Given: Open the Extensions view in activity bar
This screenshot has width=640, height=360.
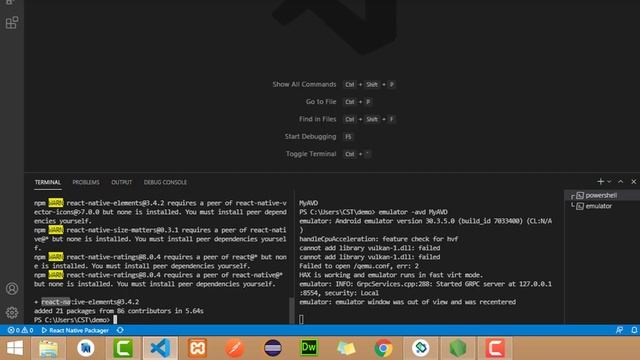Looking at the screenshot, I should pyautogui.click(x=12, y=22).
